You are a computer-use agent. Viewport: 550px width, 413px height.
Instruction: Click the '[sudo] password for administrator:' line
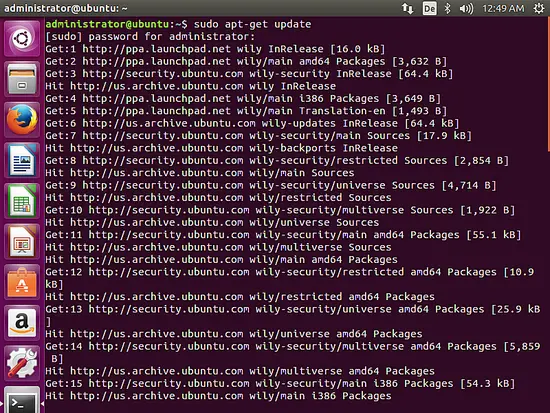(150, 36)
